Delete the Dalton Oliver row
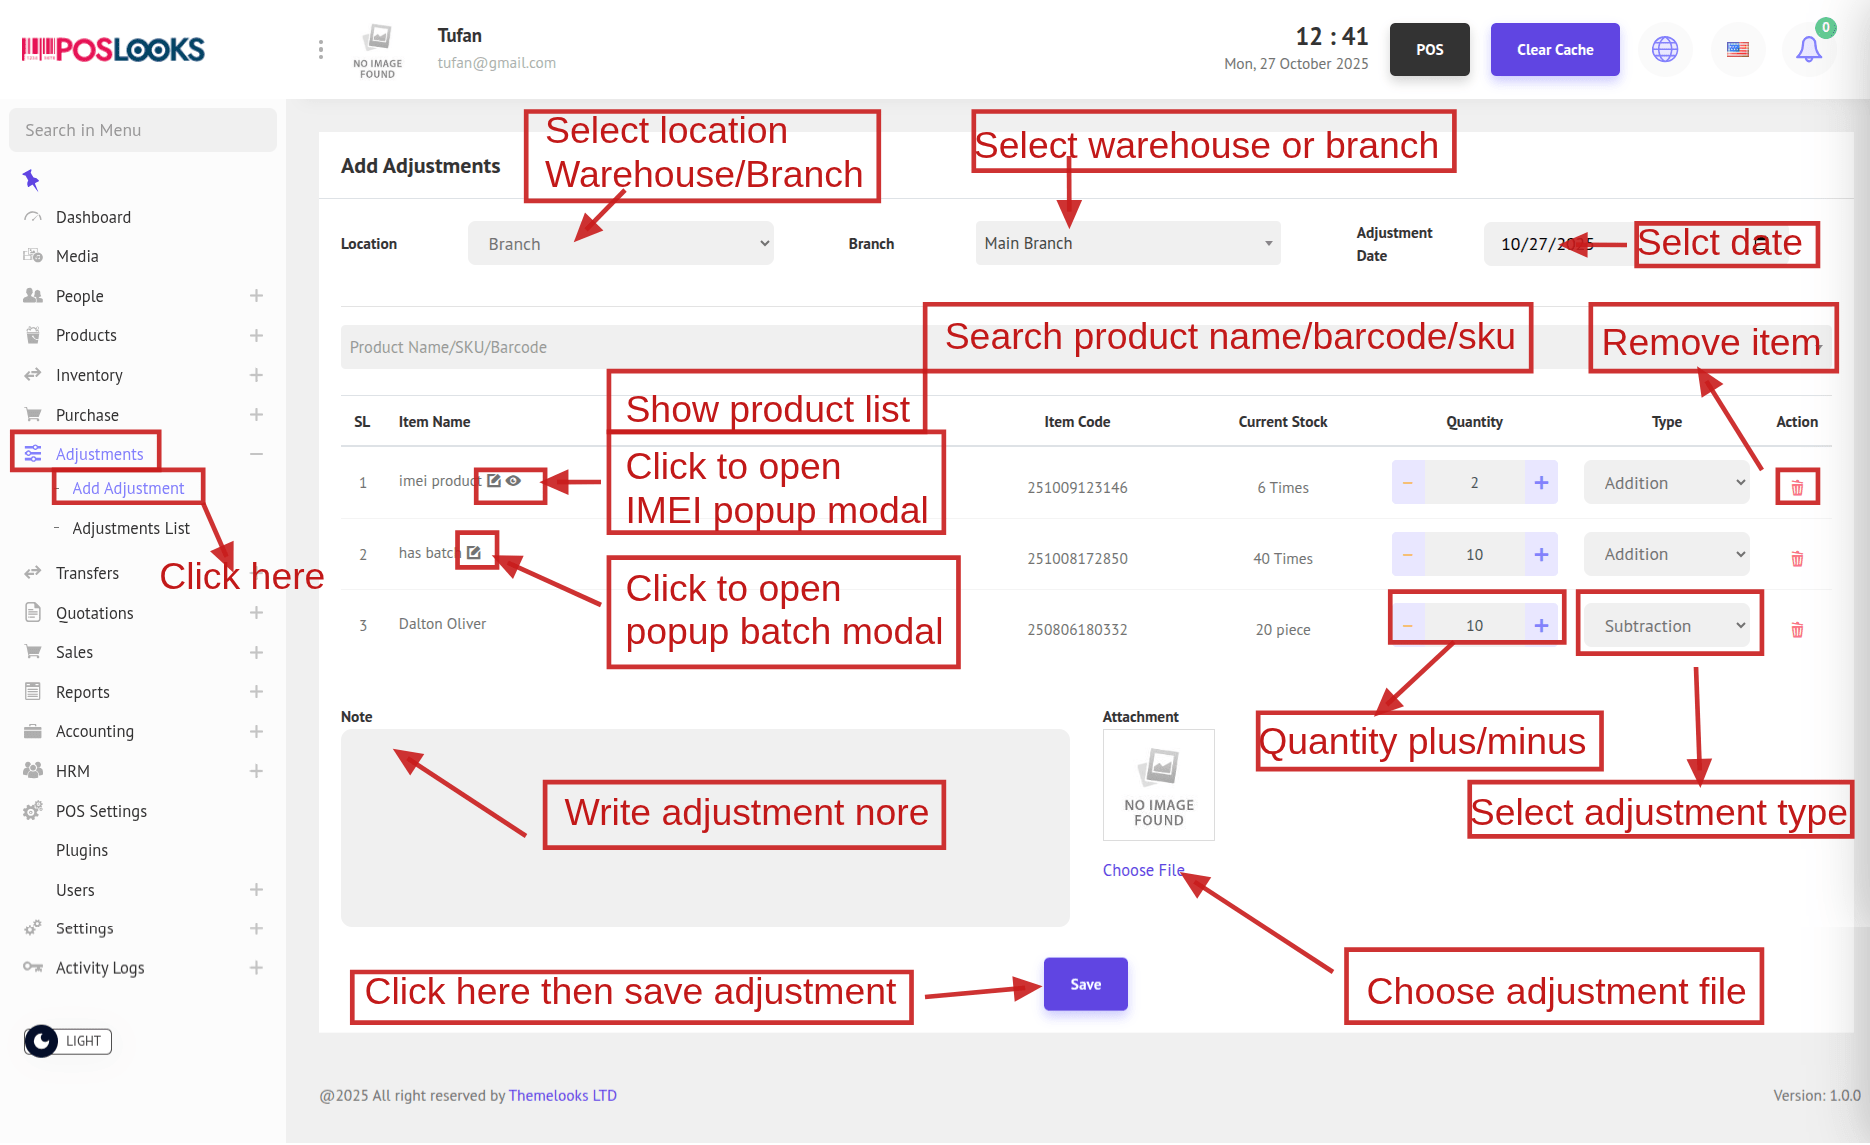This screenshot has height=1145, width=1870. pyautogui.click(x=1797, y=630)
